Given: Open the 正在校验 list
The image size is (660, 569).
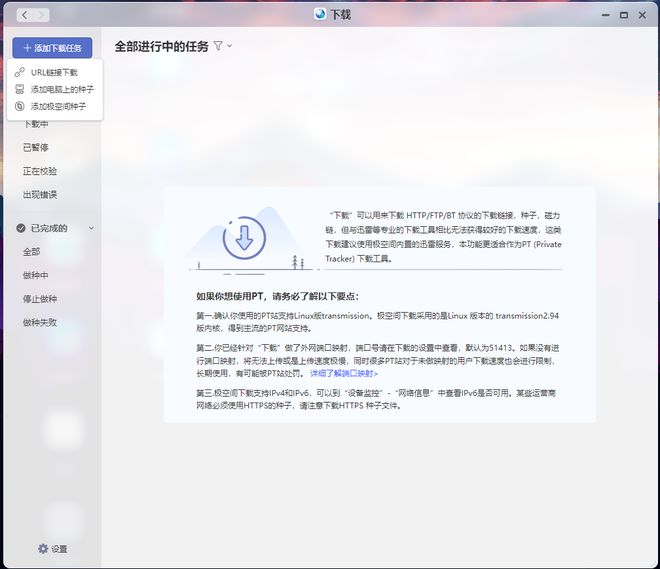Looking at the screenshot, I should (40, 171).
